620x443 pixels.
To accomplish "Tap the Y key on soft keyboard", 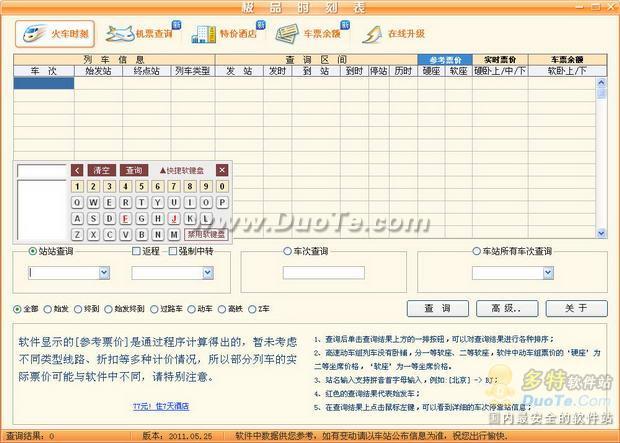I will point(158,203).
